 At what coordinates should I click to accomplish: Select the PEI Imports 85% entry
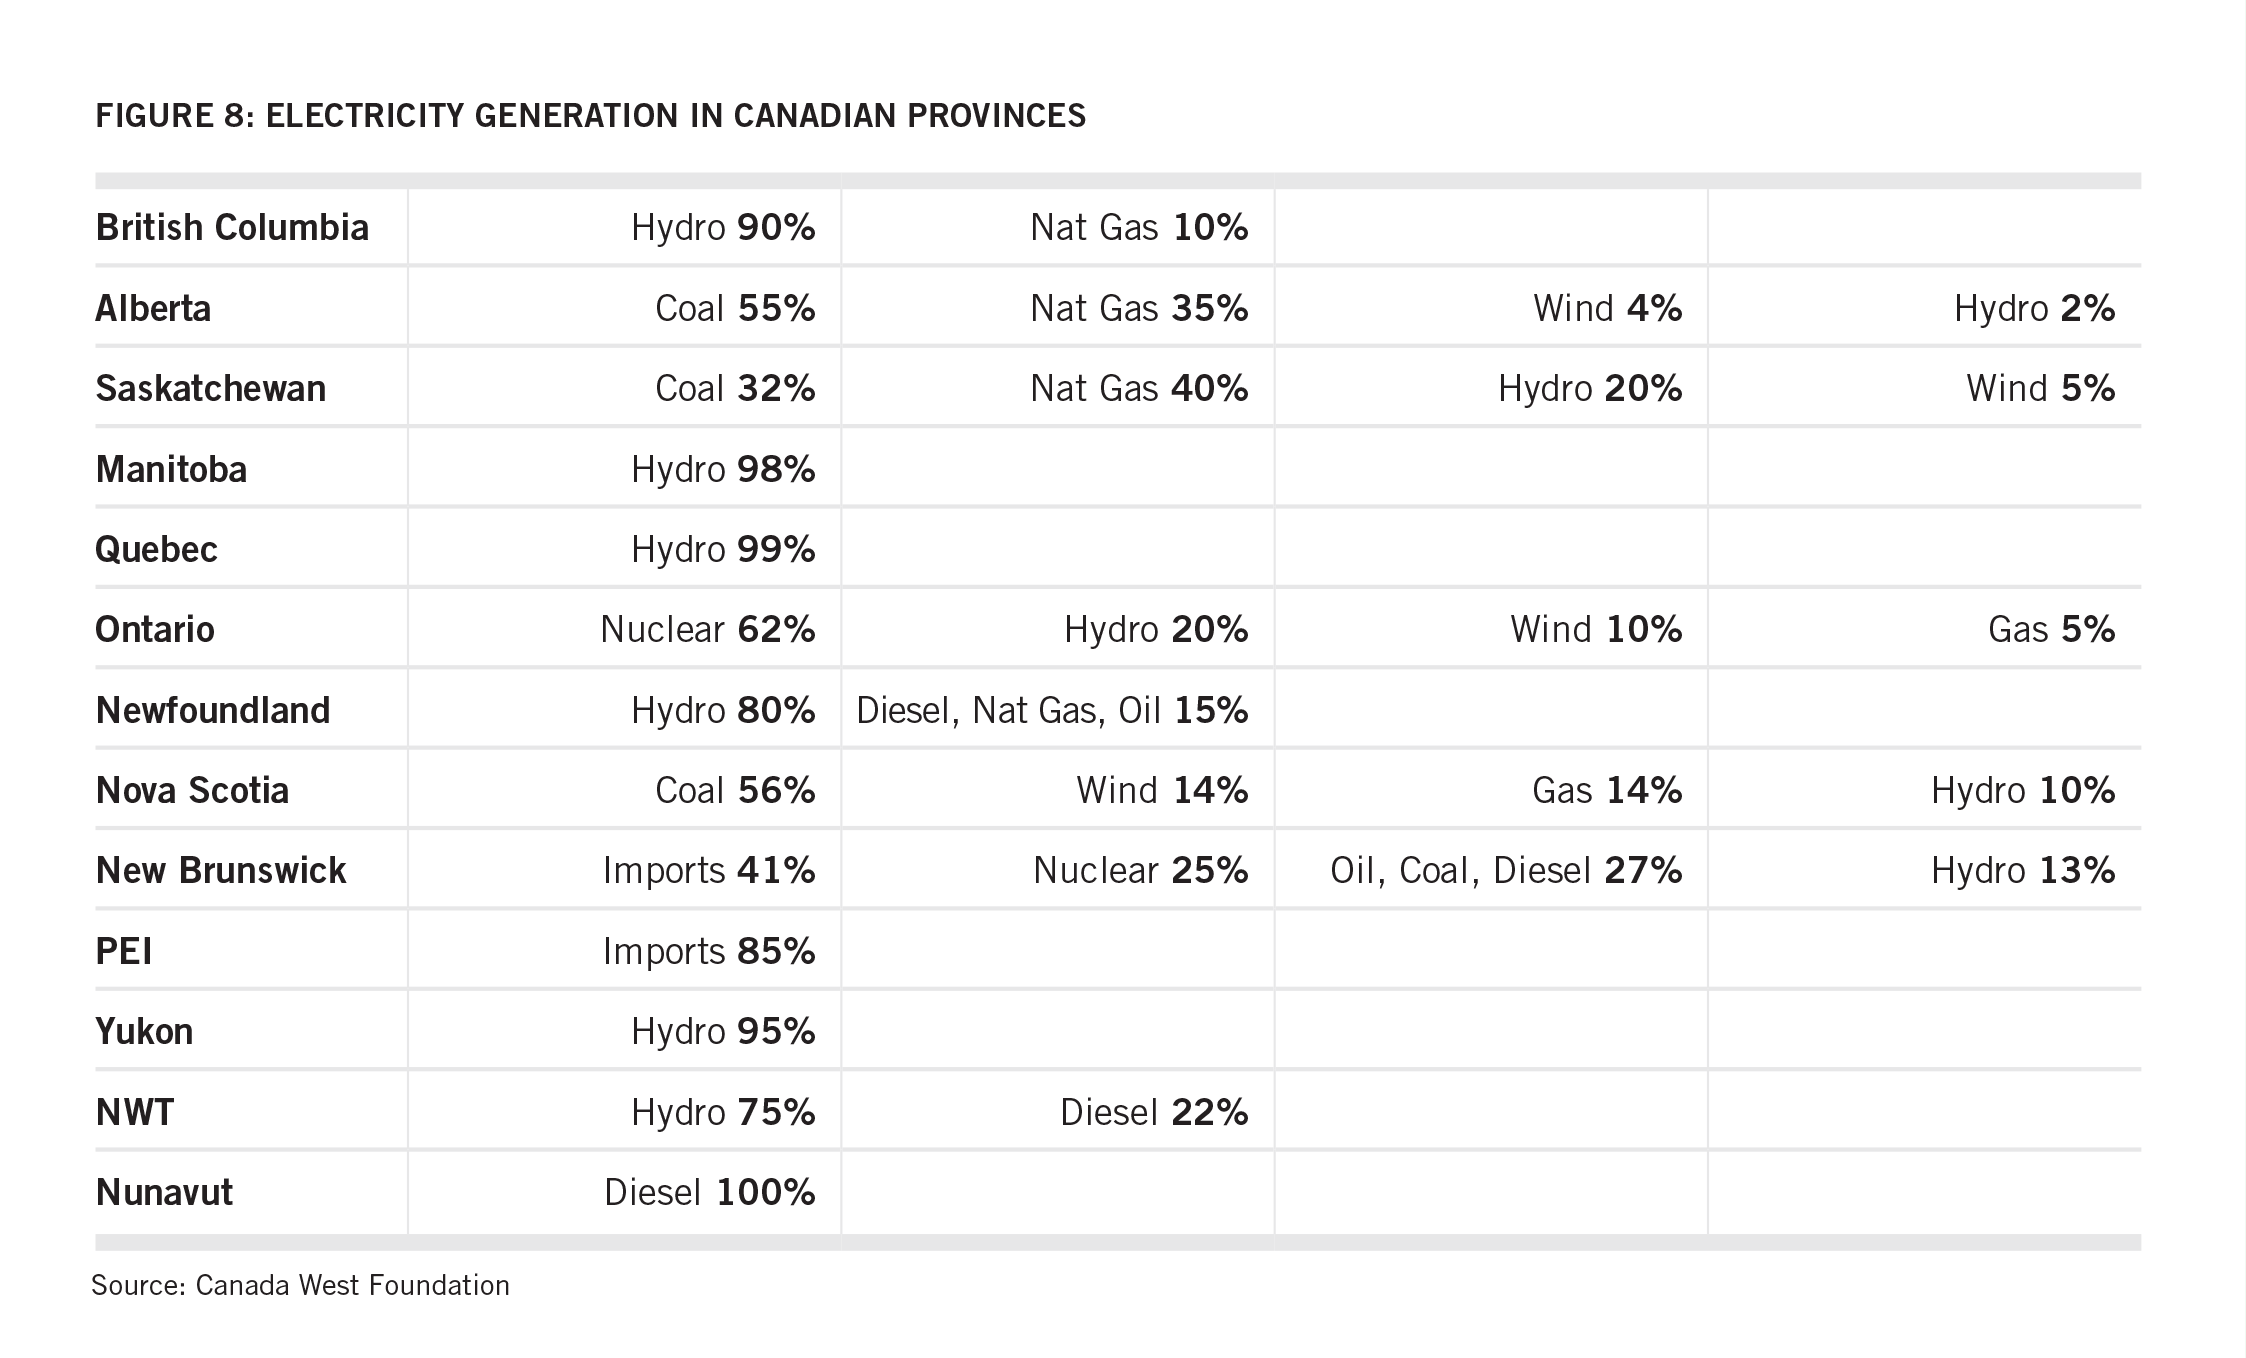[x=709, y=951]
